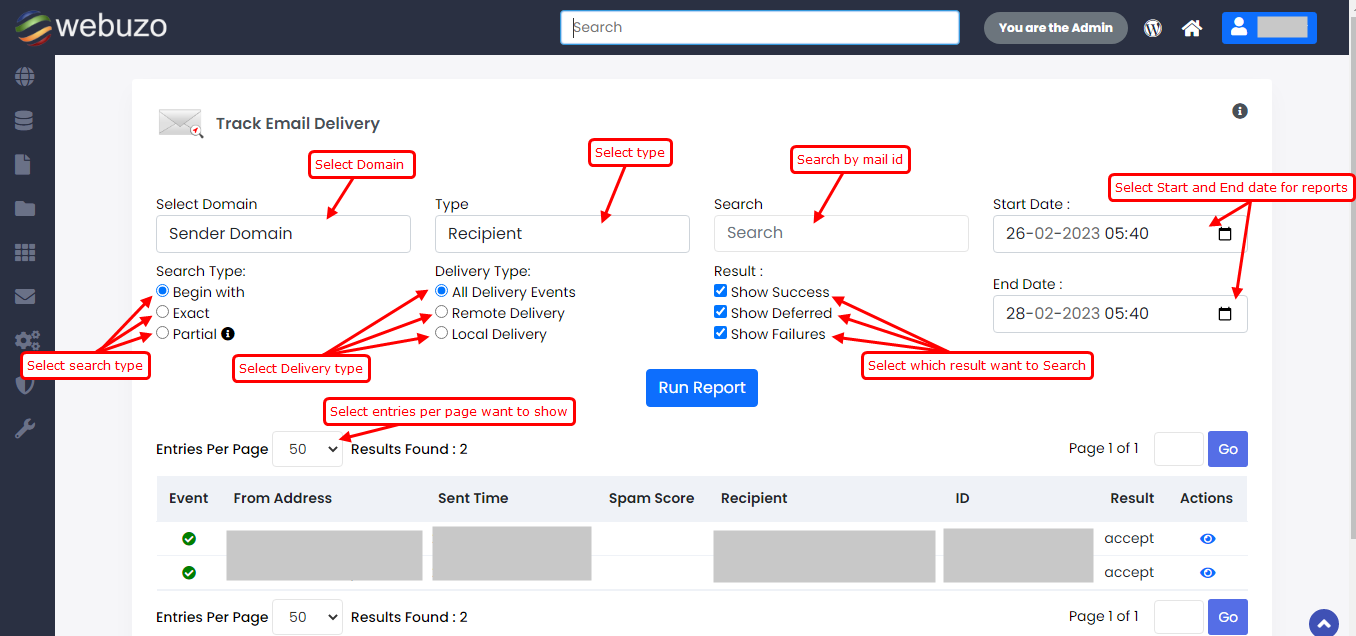Open the database icon in sidebar
This screenshot has width=1356, height=636.
click(x=25, y=121)
